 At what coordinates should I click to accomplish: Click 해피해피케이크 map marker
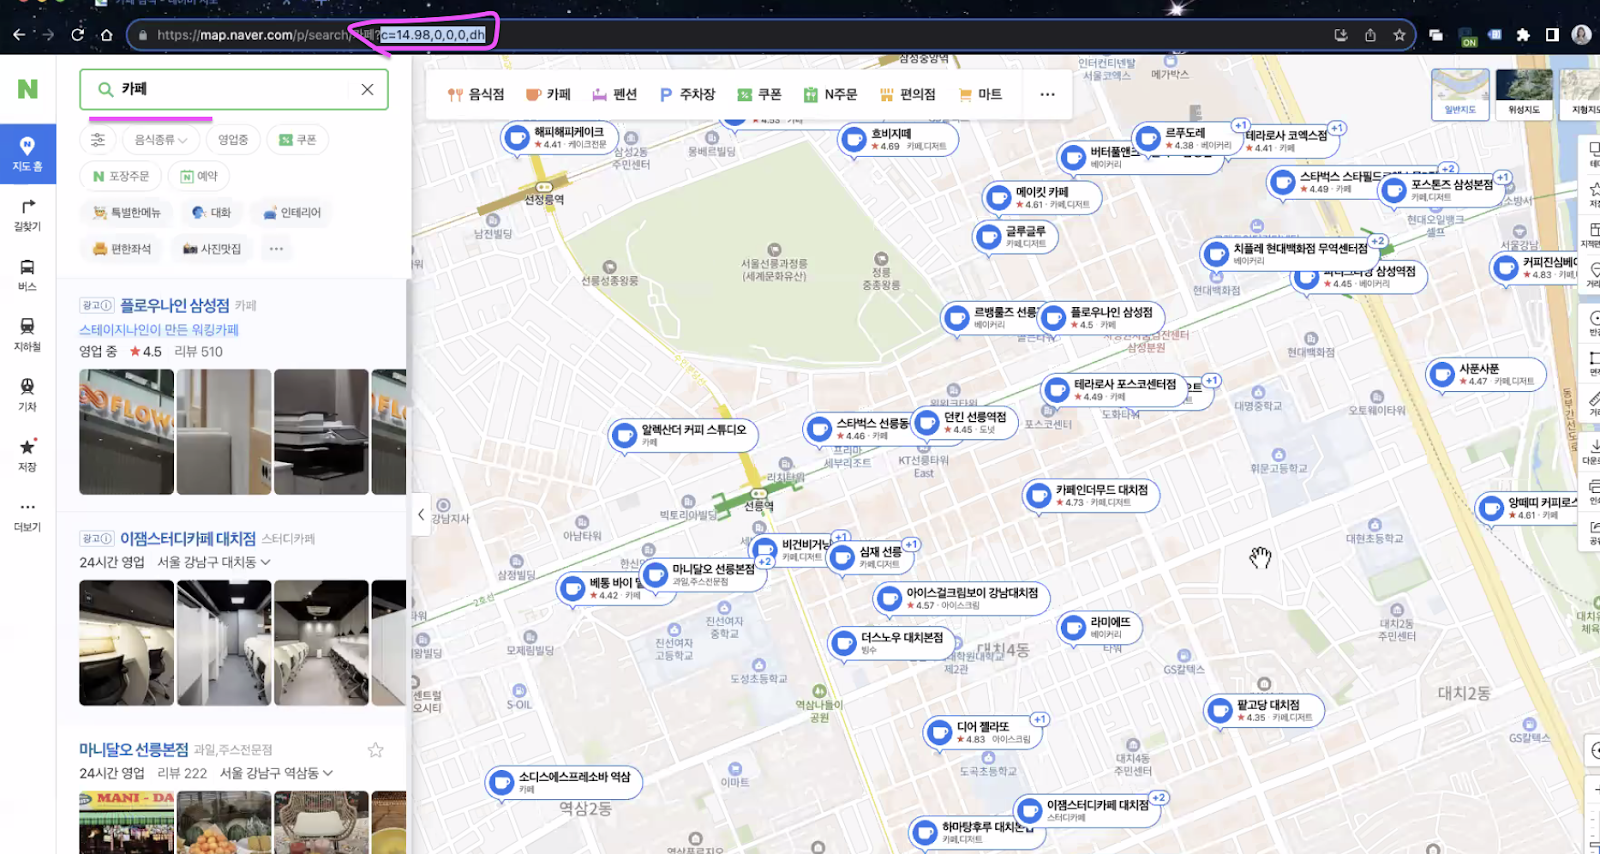tap(559, 137)
